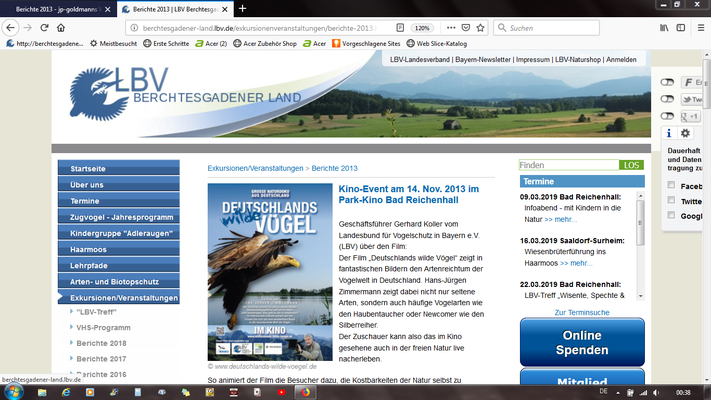Expand the Berichte 2018 submenu arrow

[71, 342]
